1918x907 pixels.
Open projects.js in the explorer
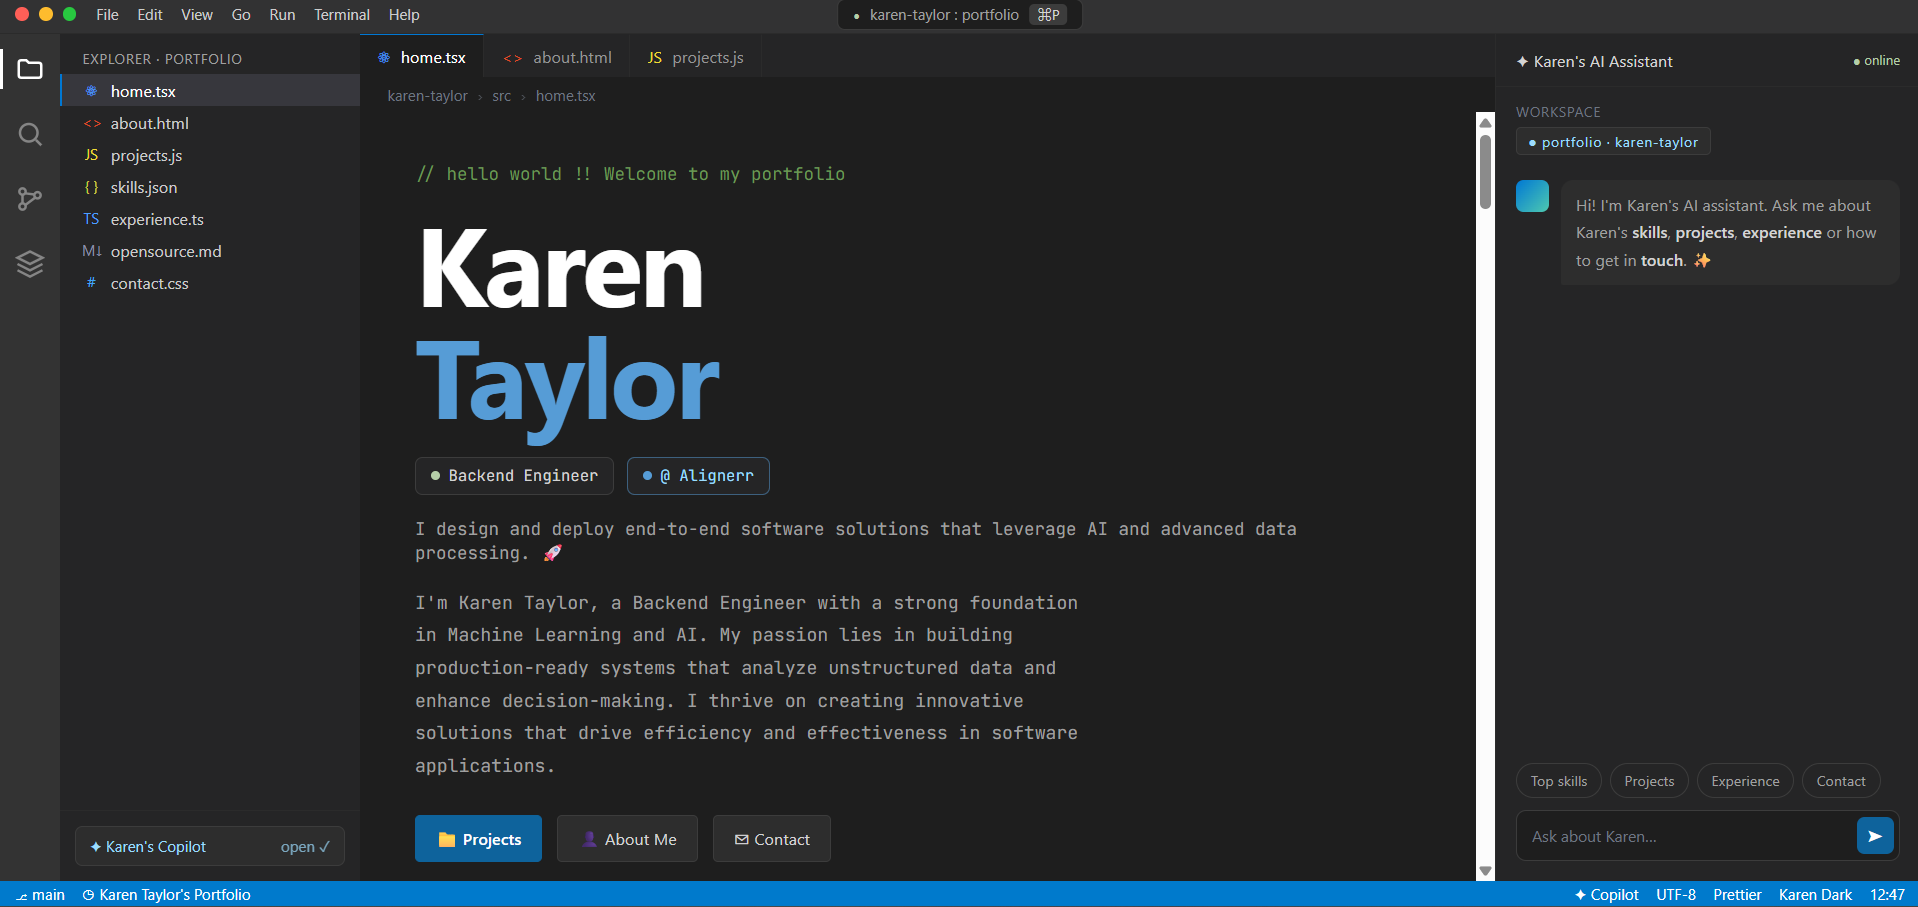(x=210, y=155)
